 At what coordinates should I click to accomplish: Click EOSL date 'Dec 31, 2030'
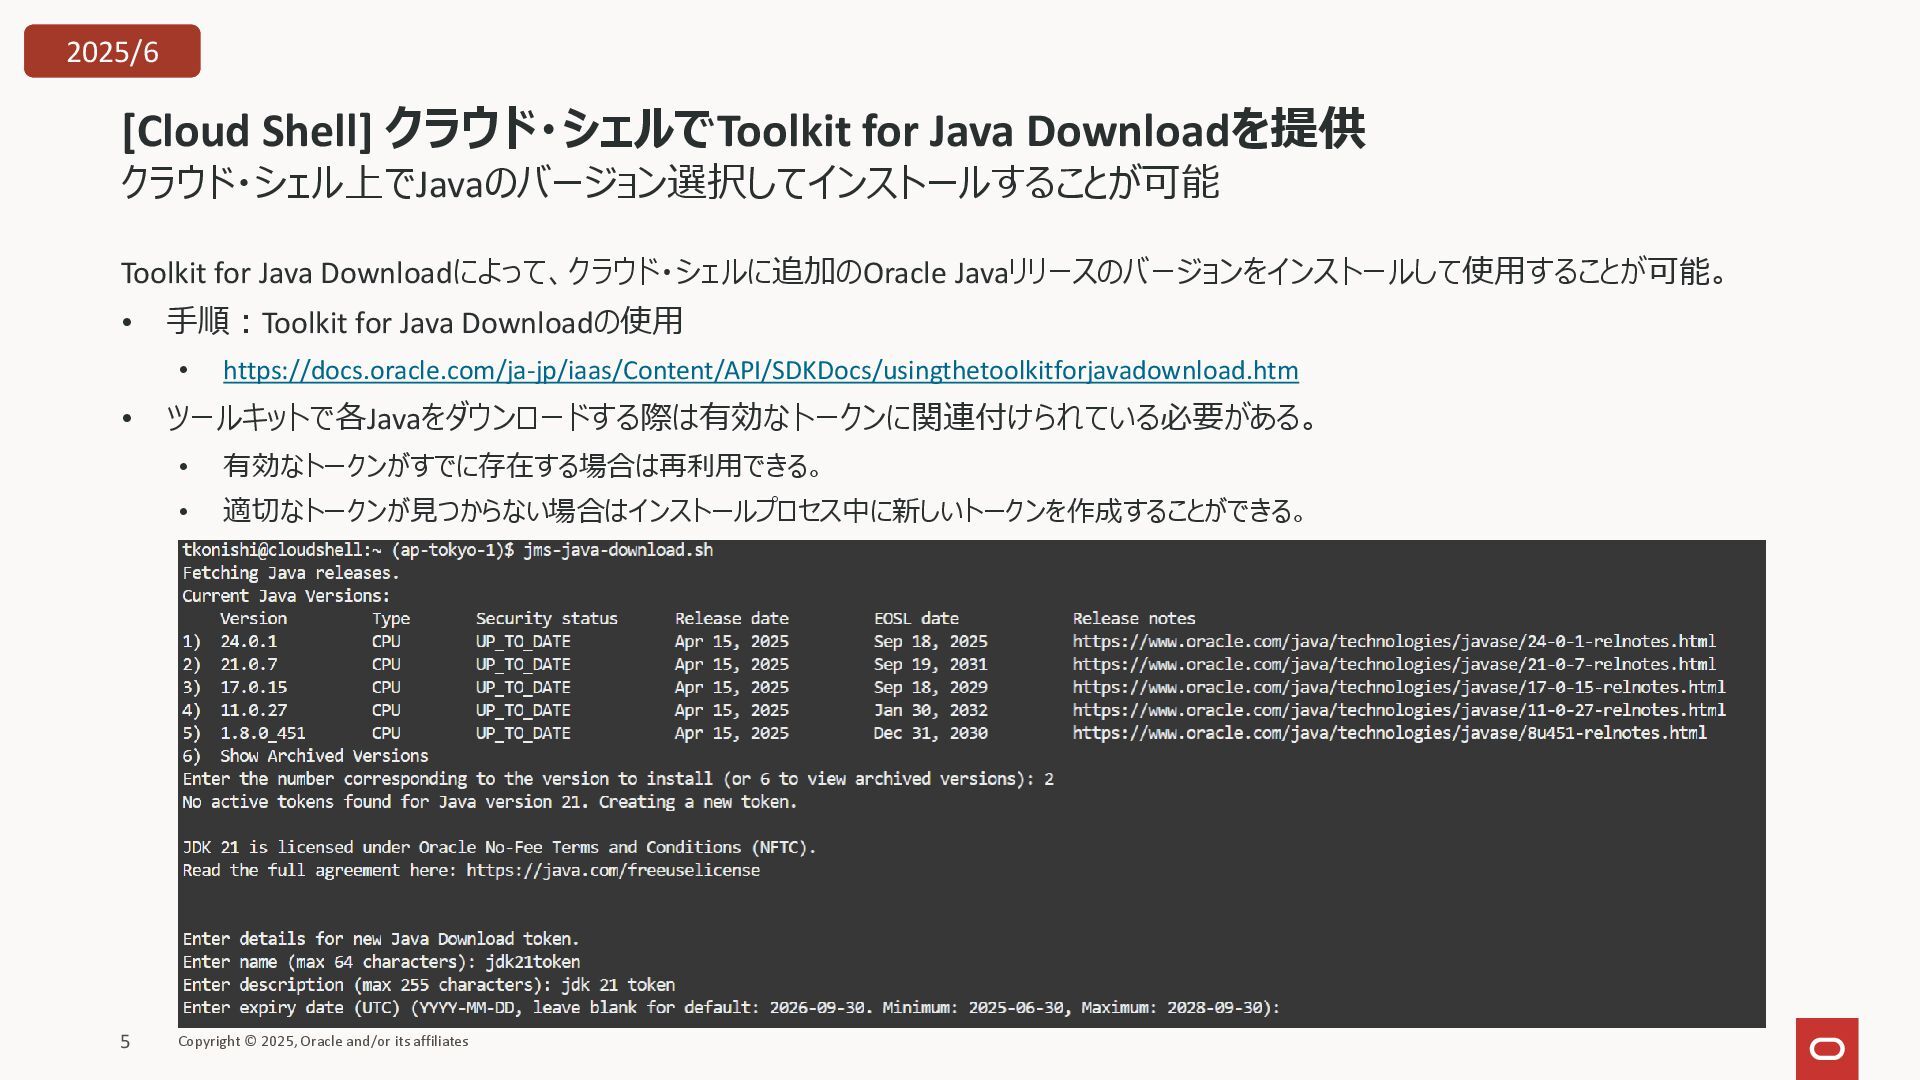coord(930,734)
